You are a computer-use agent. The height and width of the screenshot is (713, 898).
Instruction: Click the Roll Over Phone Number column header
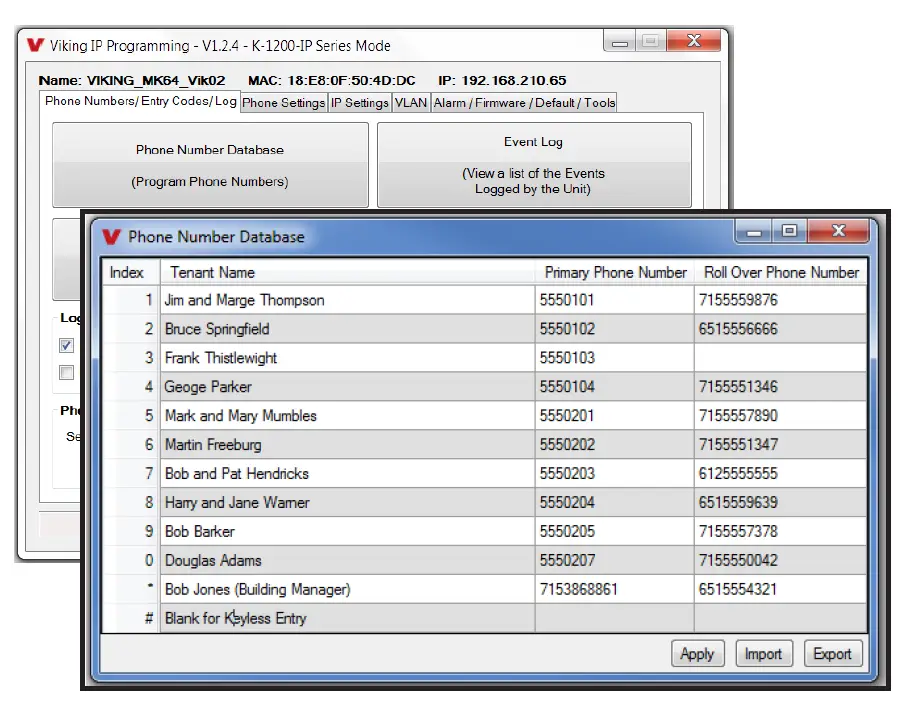click(x=781, y=272)
